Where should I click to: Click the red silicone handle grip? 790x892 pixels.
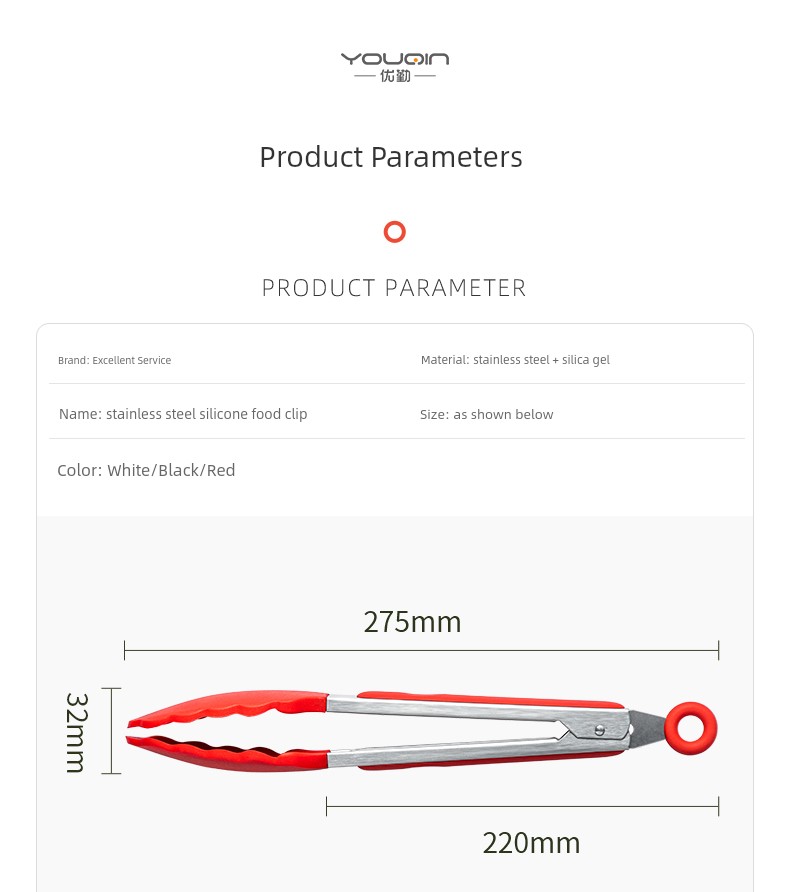[480, 697]
